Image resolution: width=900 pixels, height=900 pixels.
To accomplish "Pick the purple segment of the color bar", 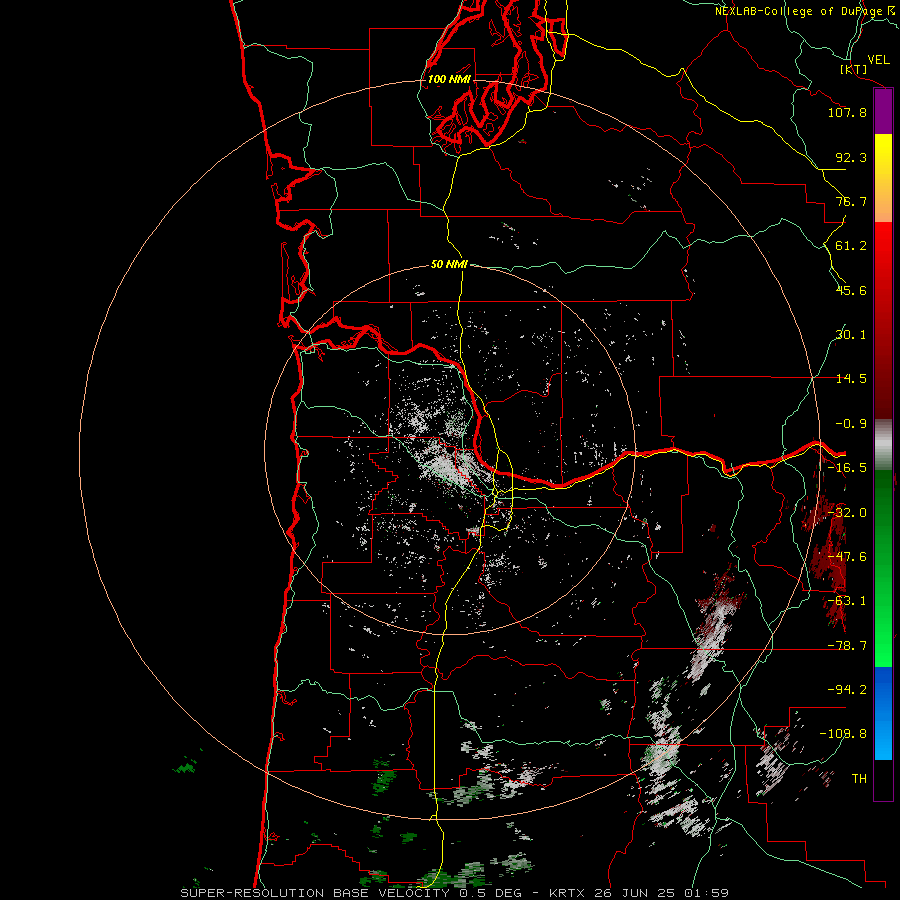I will point(883,112).
